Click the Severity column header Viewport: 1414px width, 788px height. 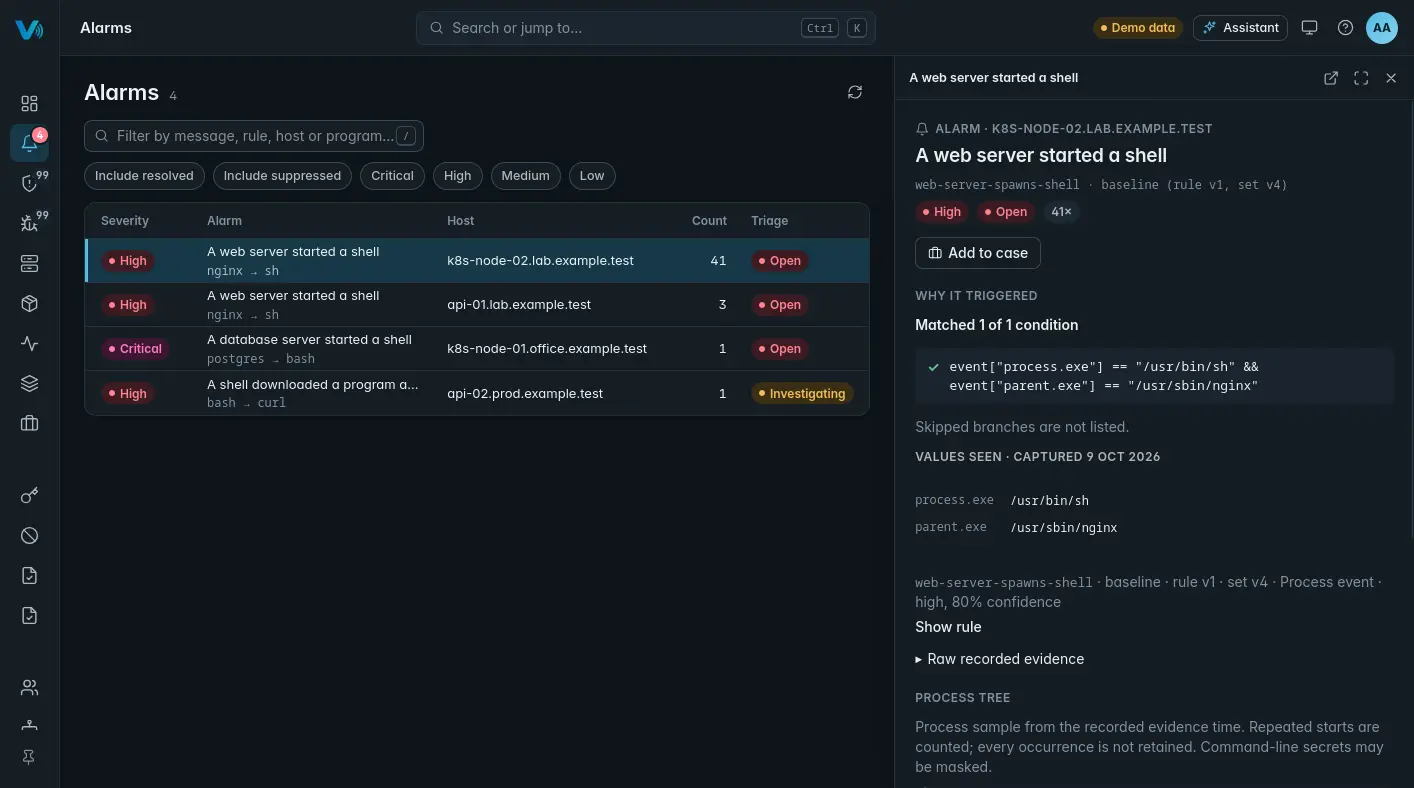pyautogui.click(x=125, y=221)
